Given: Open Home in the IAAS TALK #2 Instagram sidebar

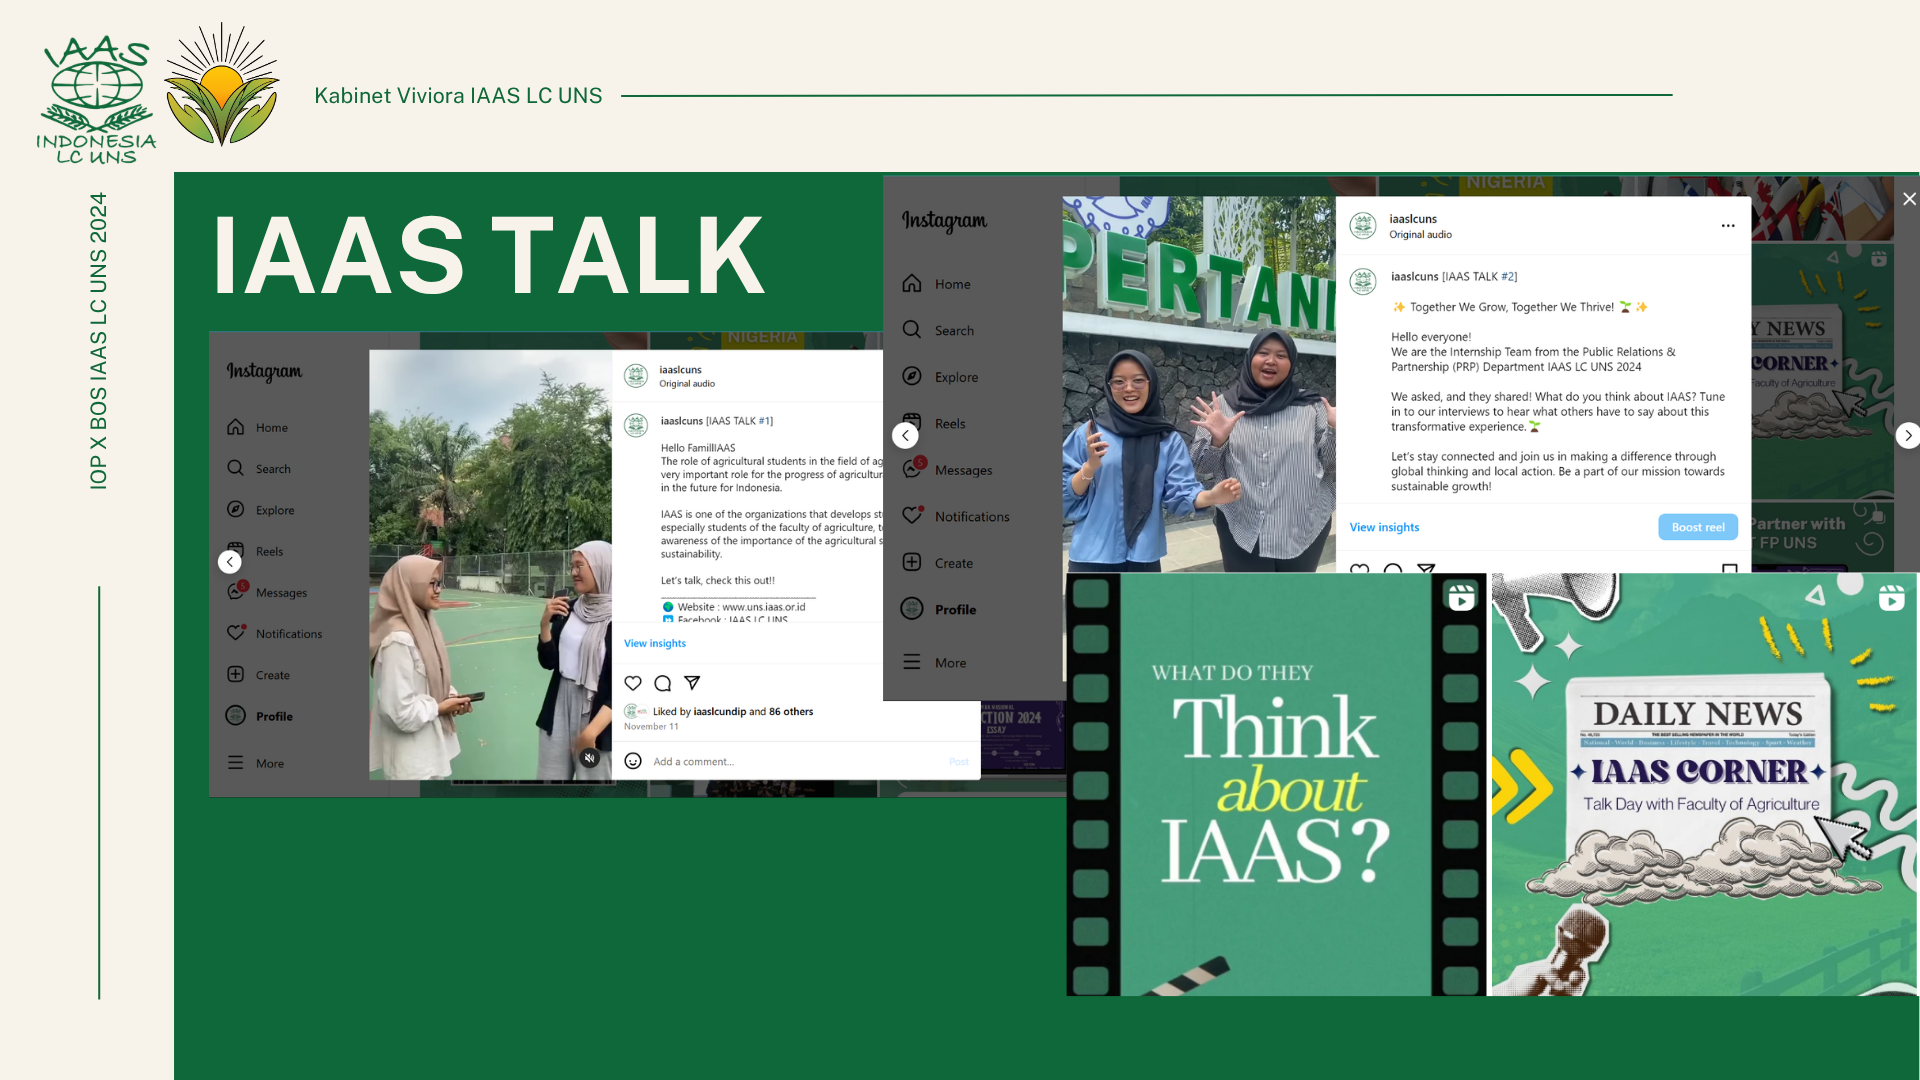Looking at the screenshot, I should click(x=936, y=284).
